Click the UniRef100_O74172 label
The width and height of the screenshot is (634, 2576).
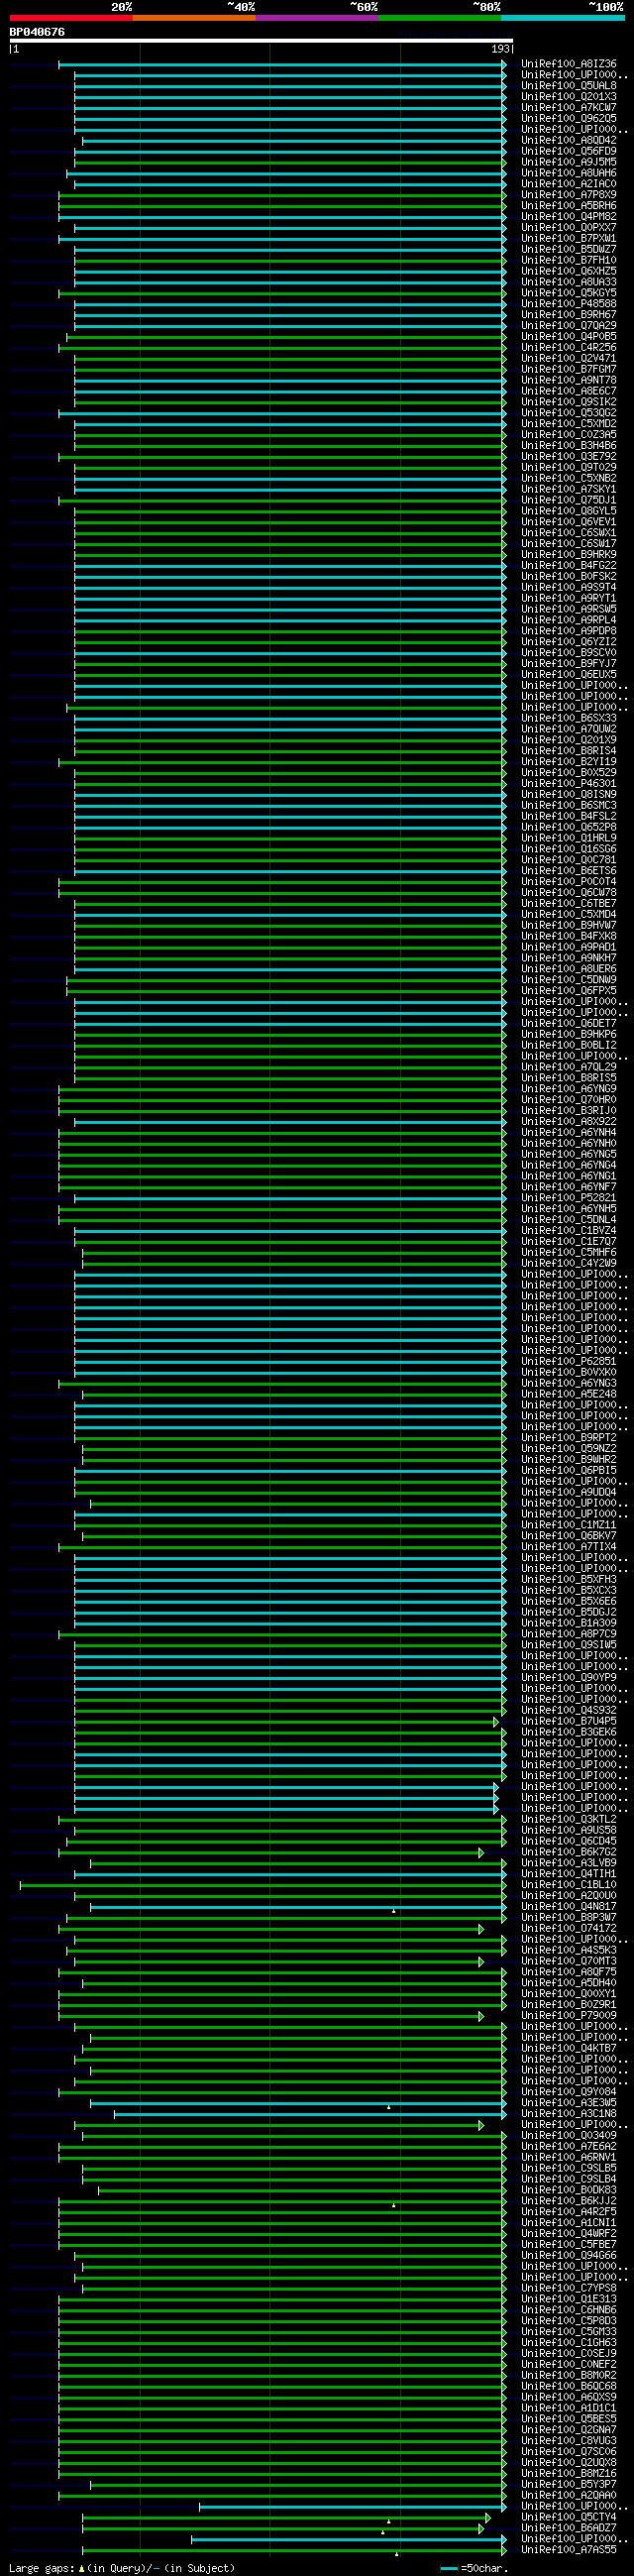tap(569, 1928)
